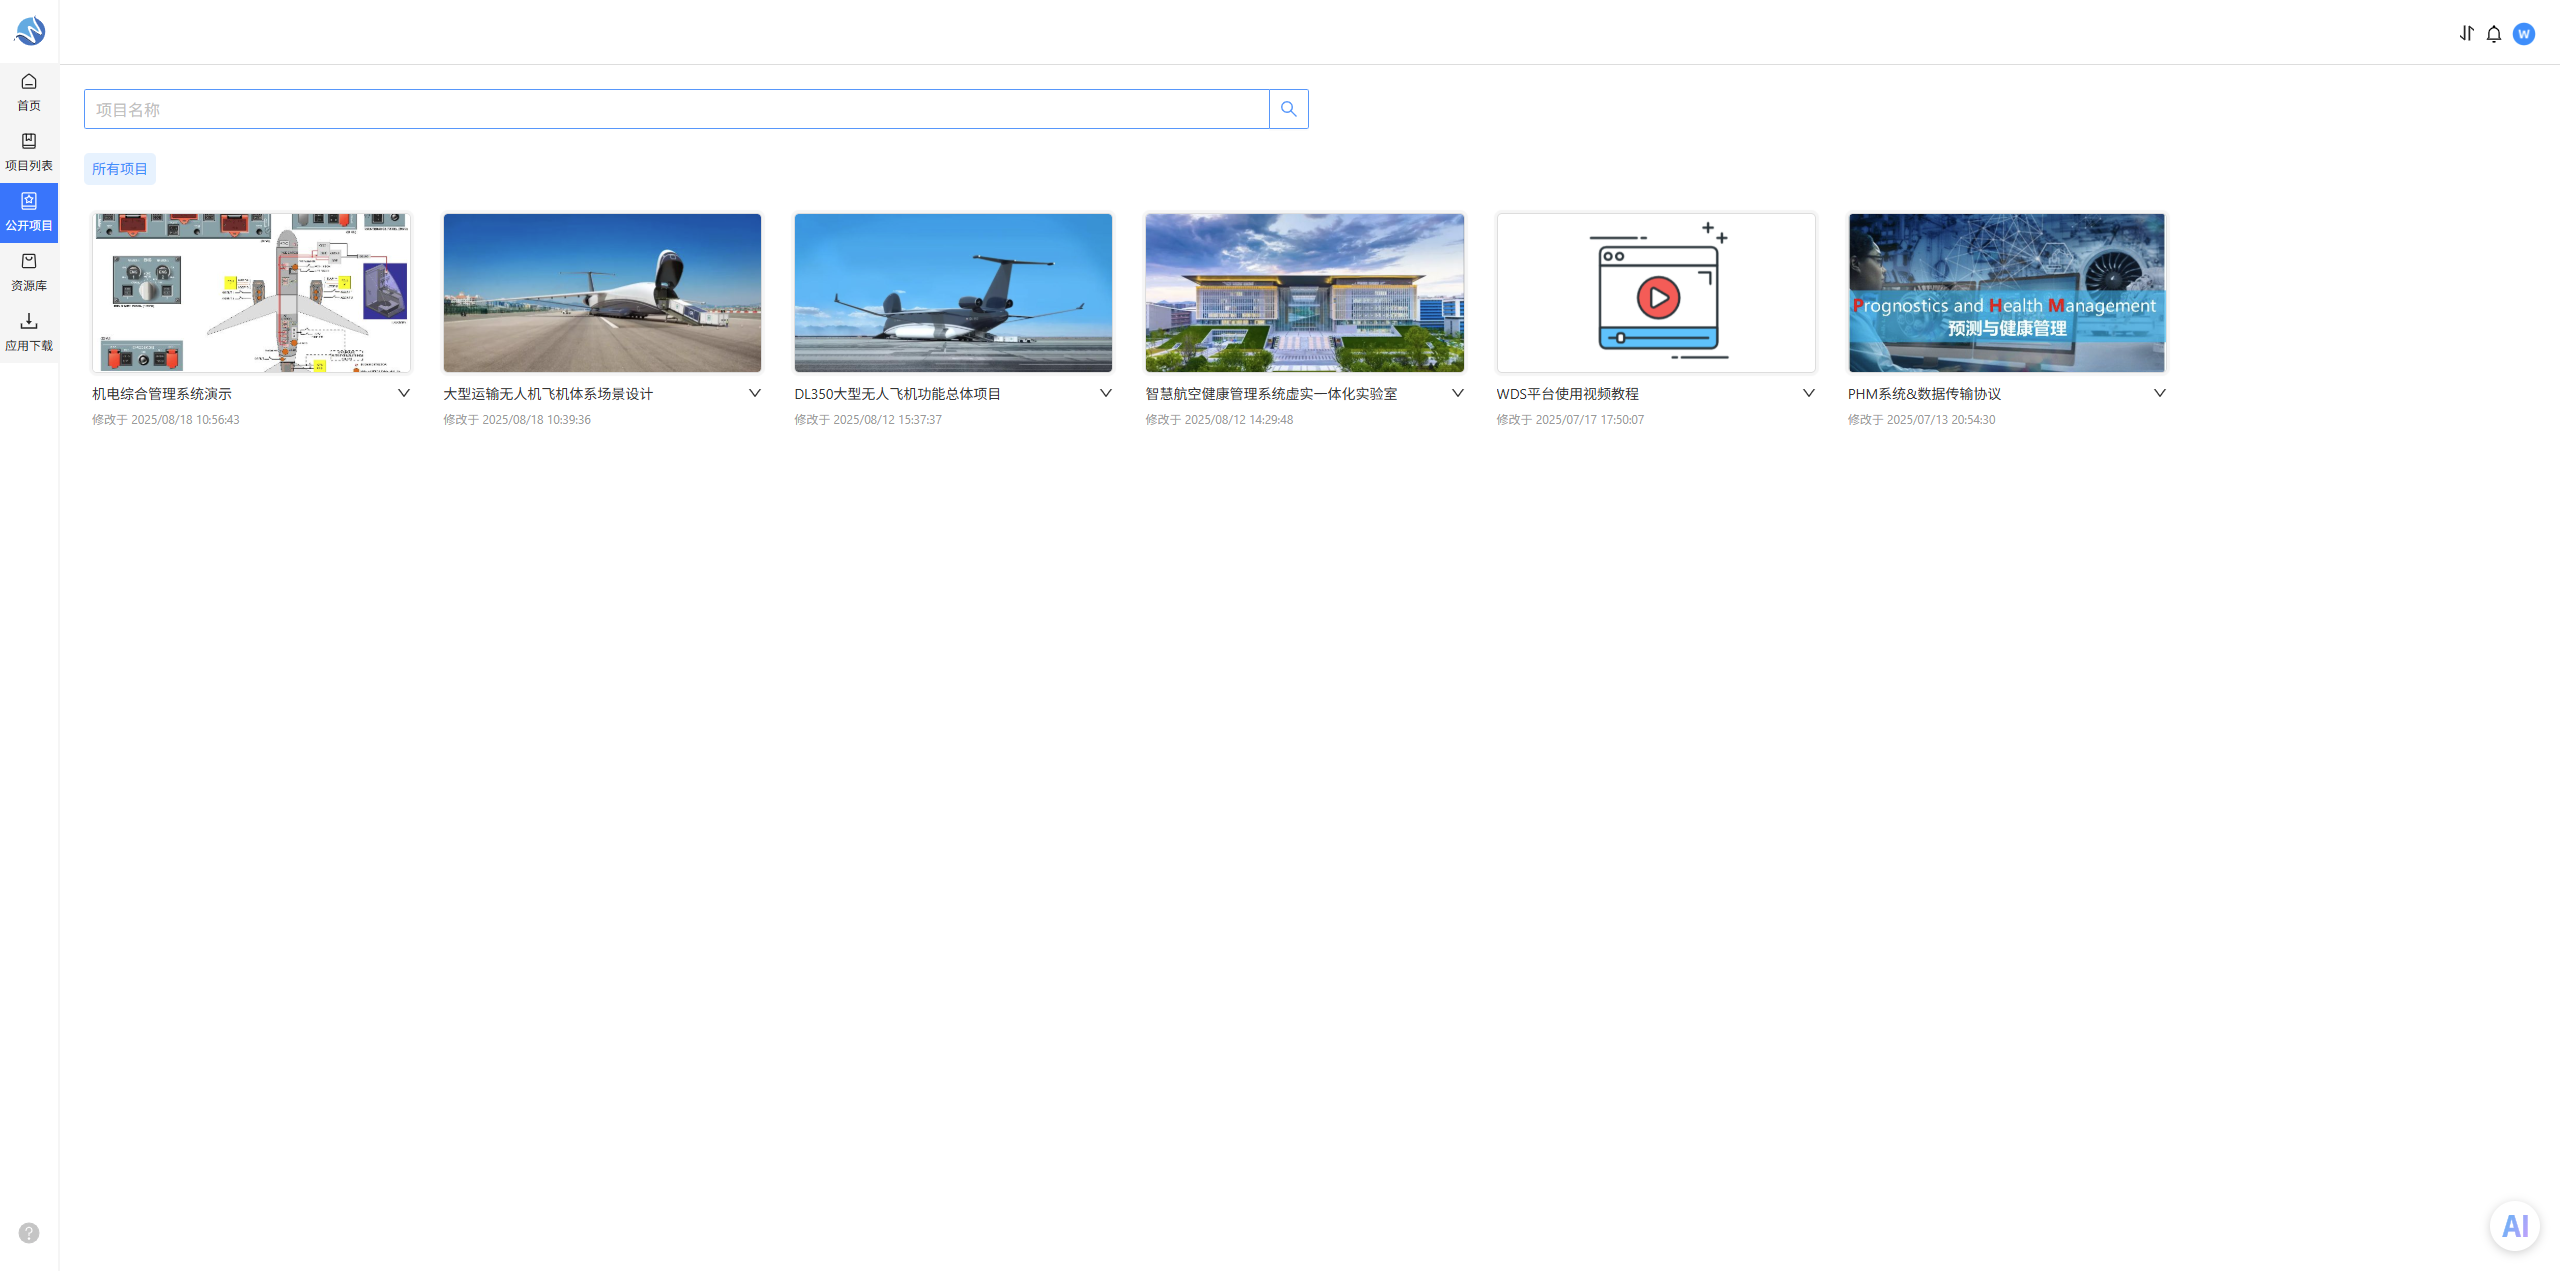Click the title PHM系统&数据传输协议
The height and width of the screenshot is (1271, 2560).
pyautogui.click(x=1924, y=394)
